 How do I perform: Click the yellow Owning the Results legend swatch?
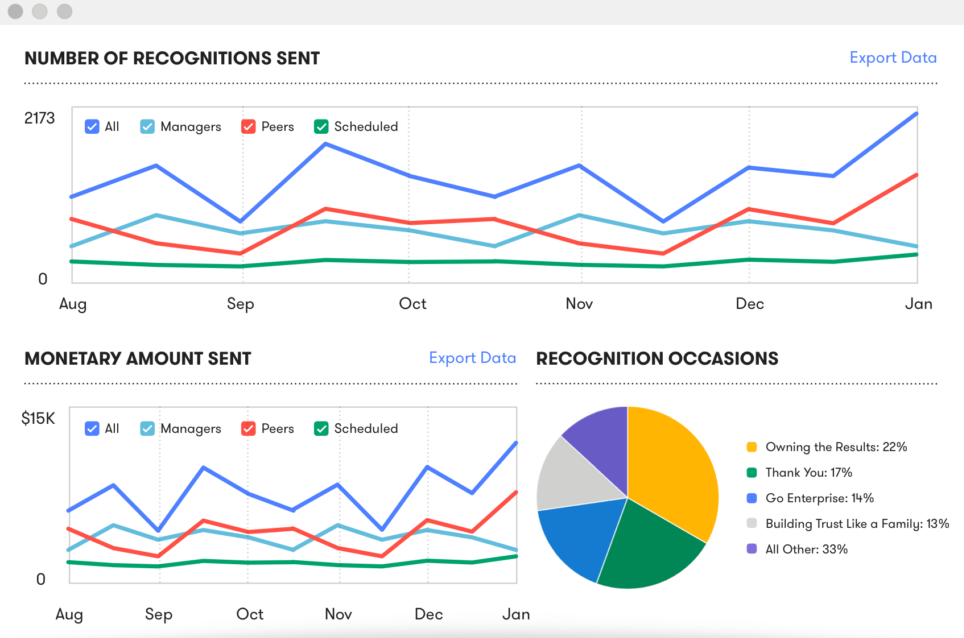751,447
